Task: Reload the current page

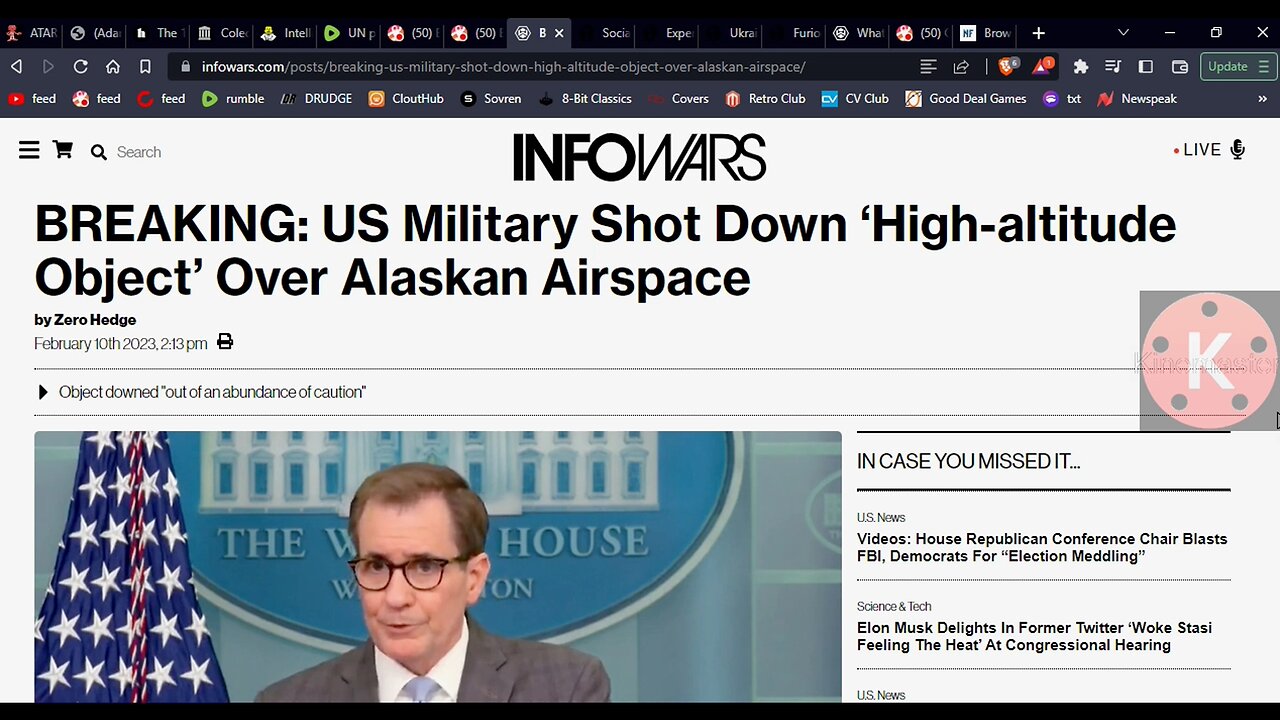Action: pos(81,67)
